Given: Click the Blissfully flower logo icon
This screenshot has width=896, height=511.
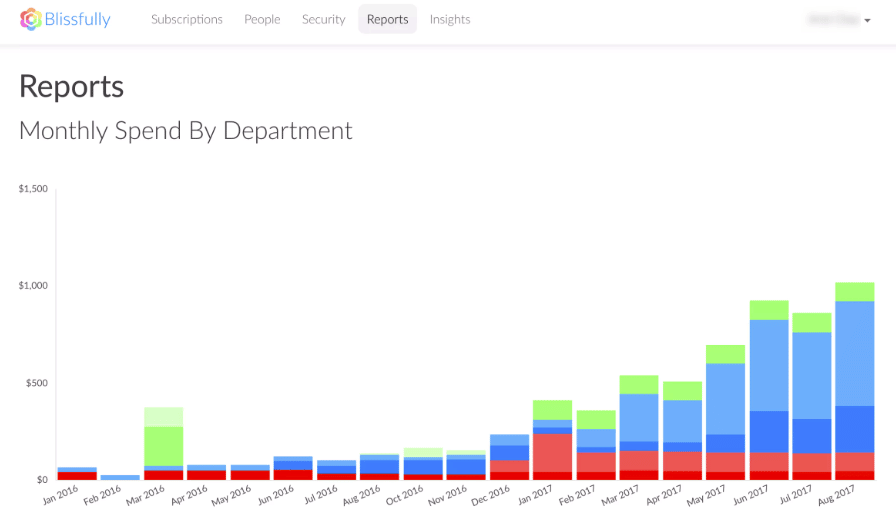Looking at the screenshot, I should (30, 19).
